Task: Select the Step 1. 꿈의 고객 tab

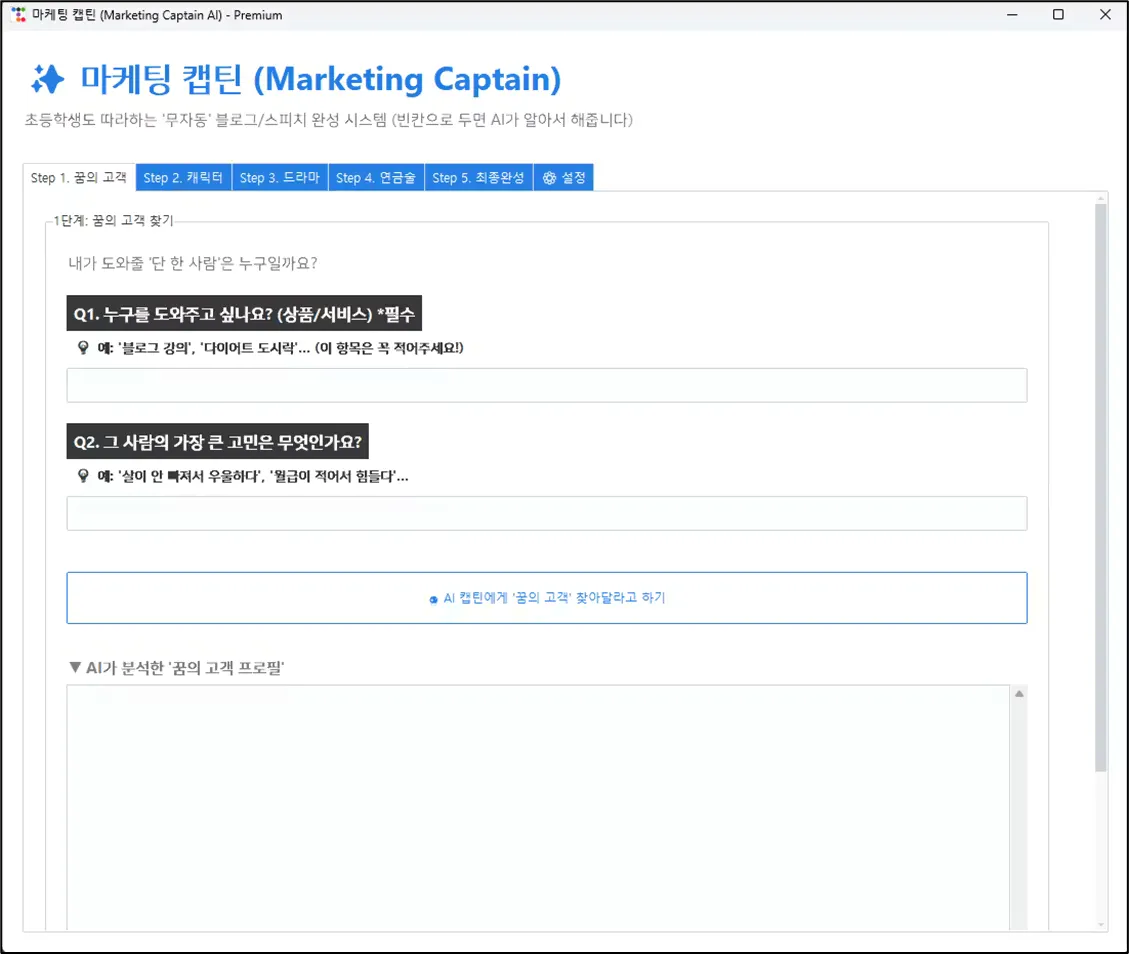Action: coord(79,177)
